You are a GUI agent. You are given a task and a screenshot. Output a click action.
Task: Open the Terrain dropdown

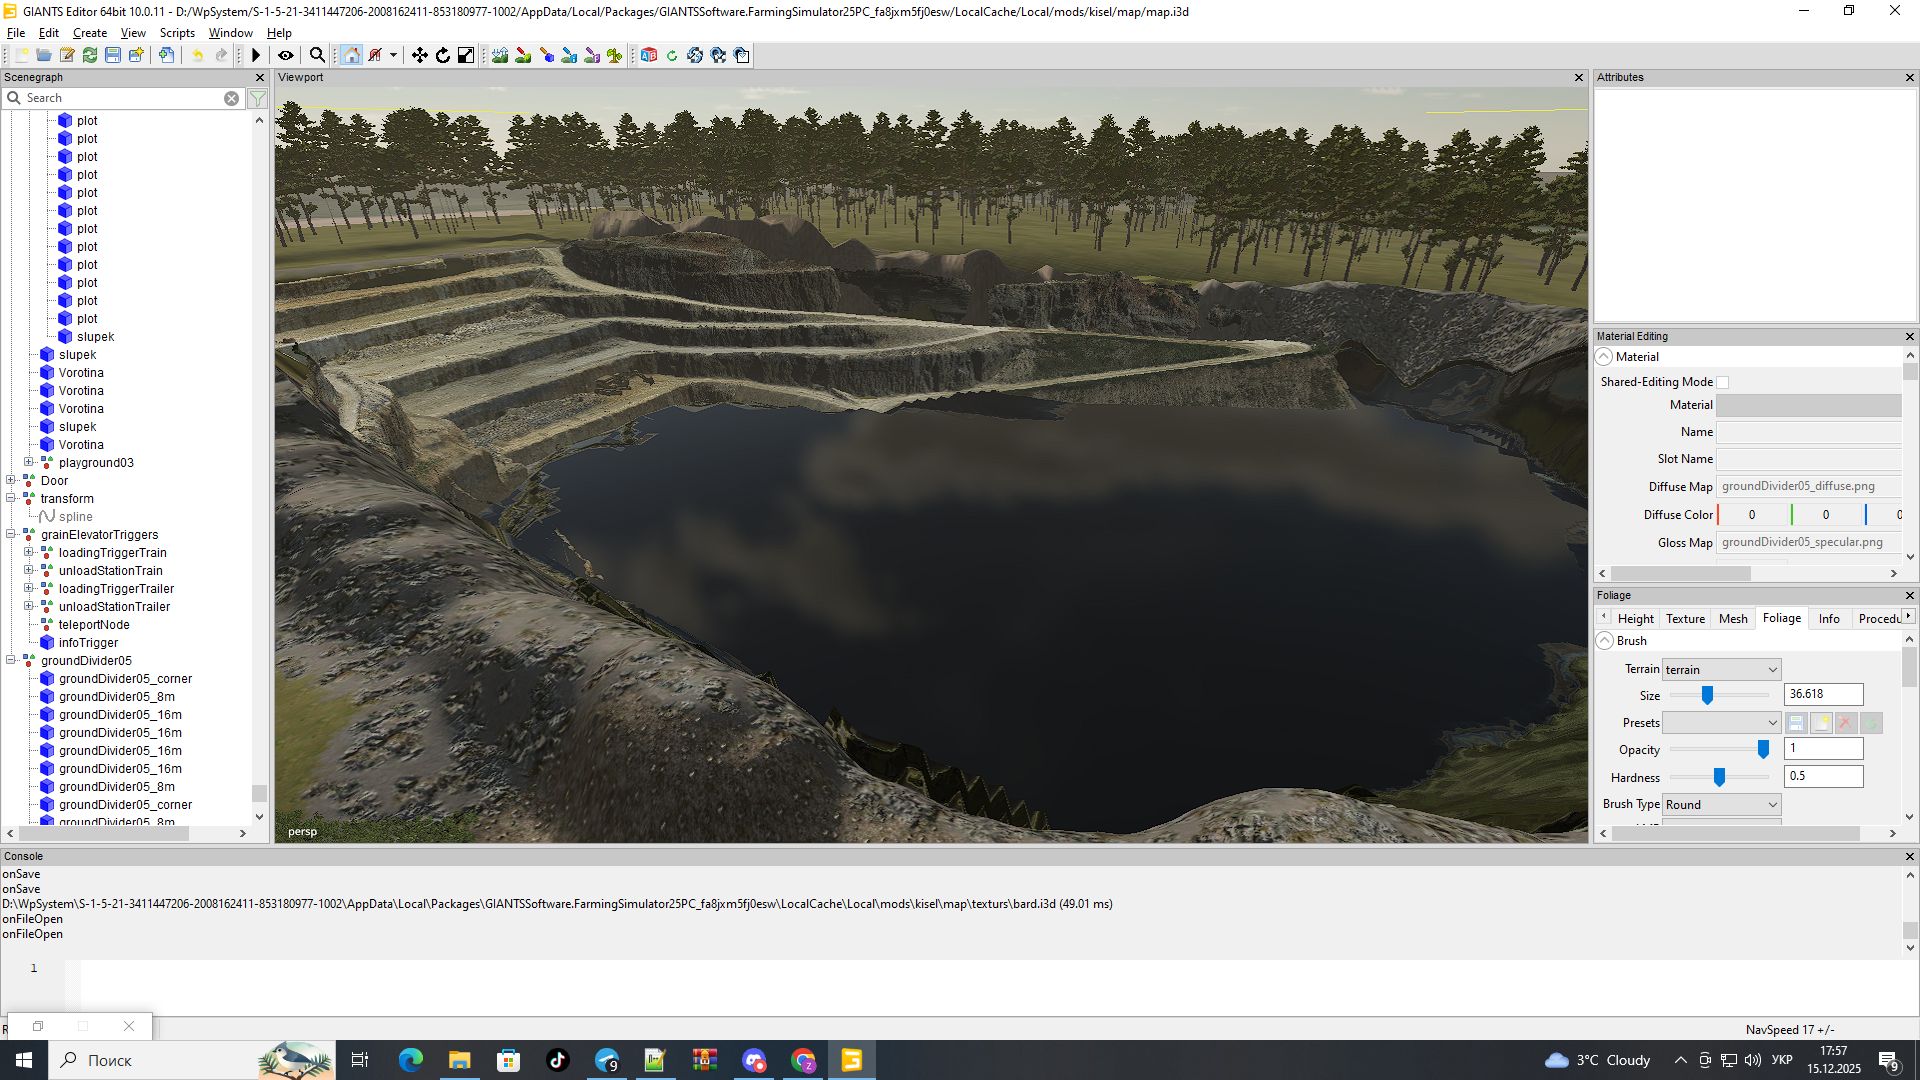[1721, 670]
